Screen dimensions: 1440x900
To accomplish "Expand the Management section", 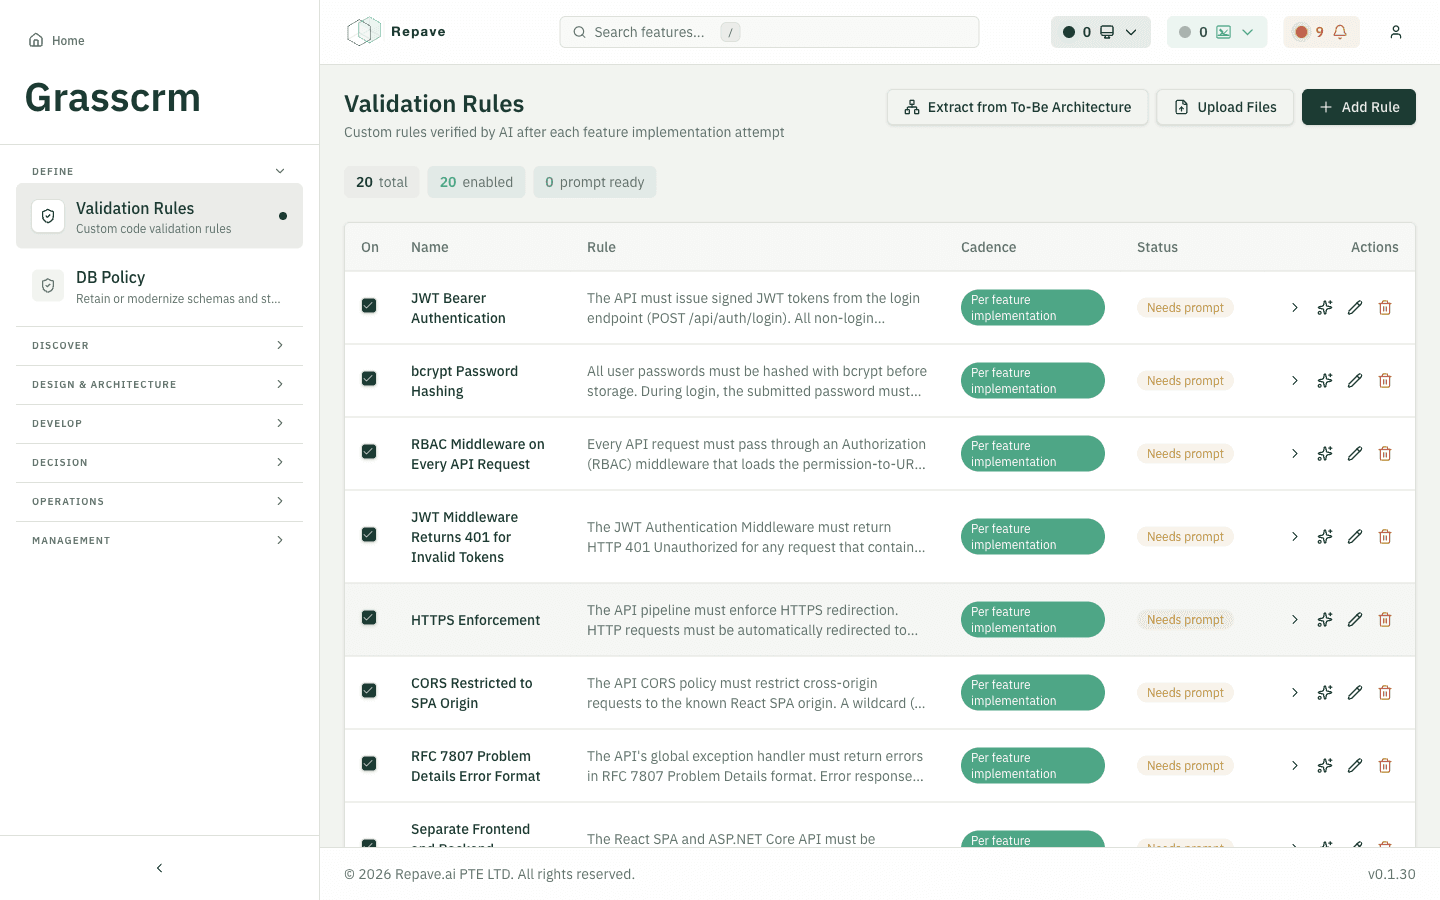I will (159, 541).
